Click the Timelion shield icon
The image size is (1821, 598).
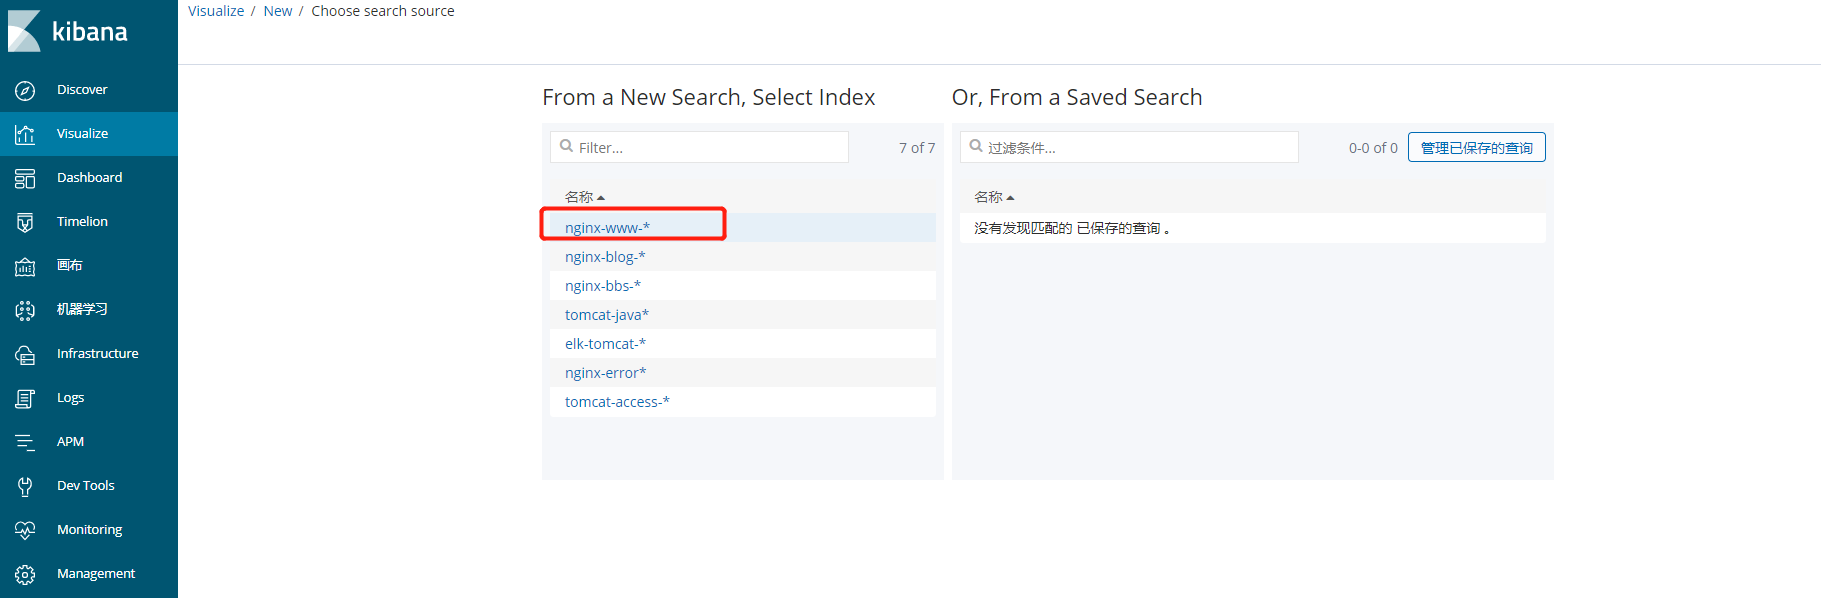25,222
